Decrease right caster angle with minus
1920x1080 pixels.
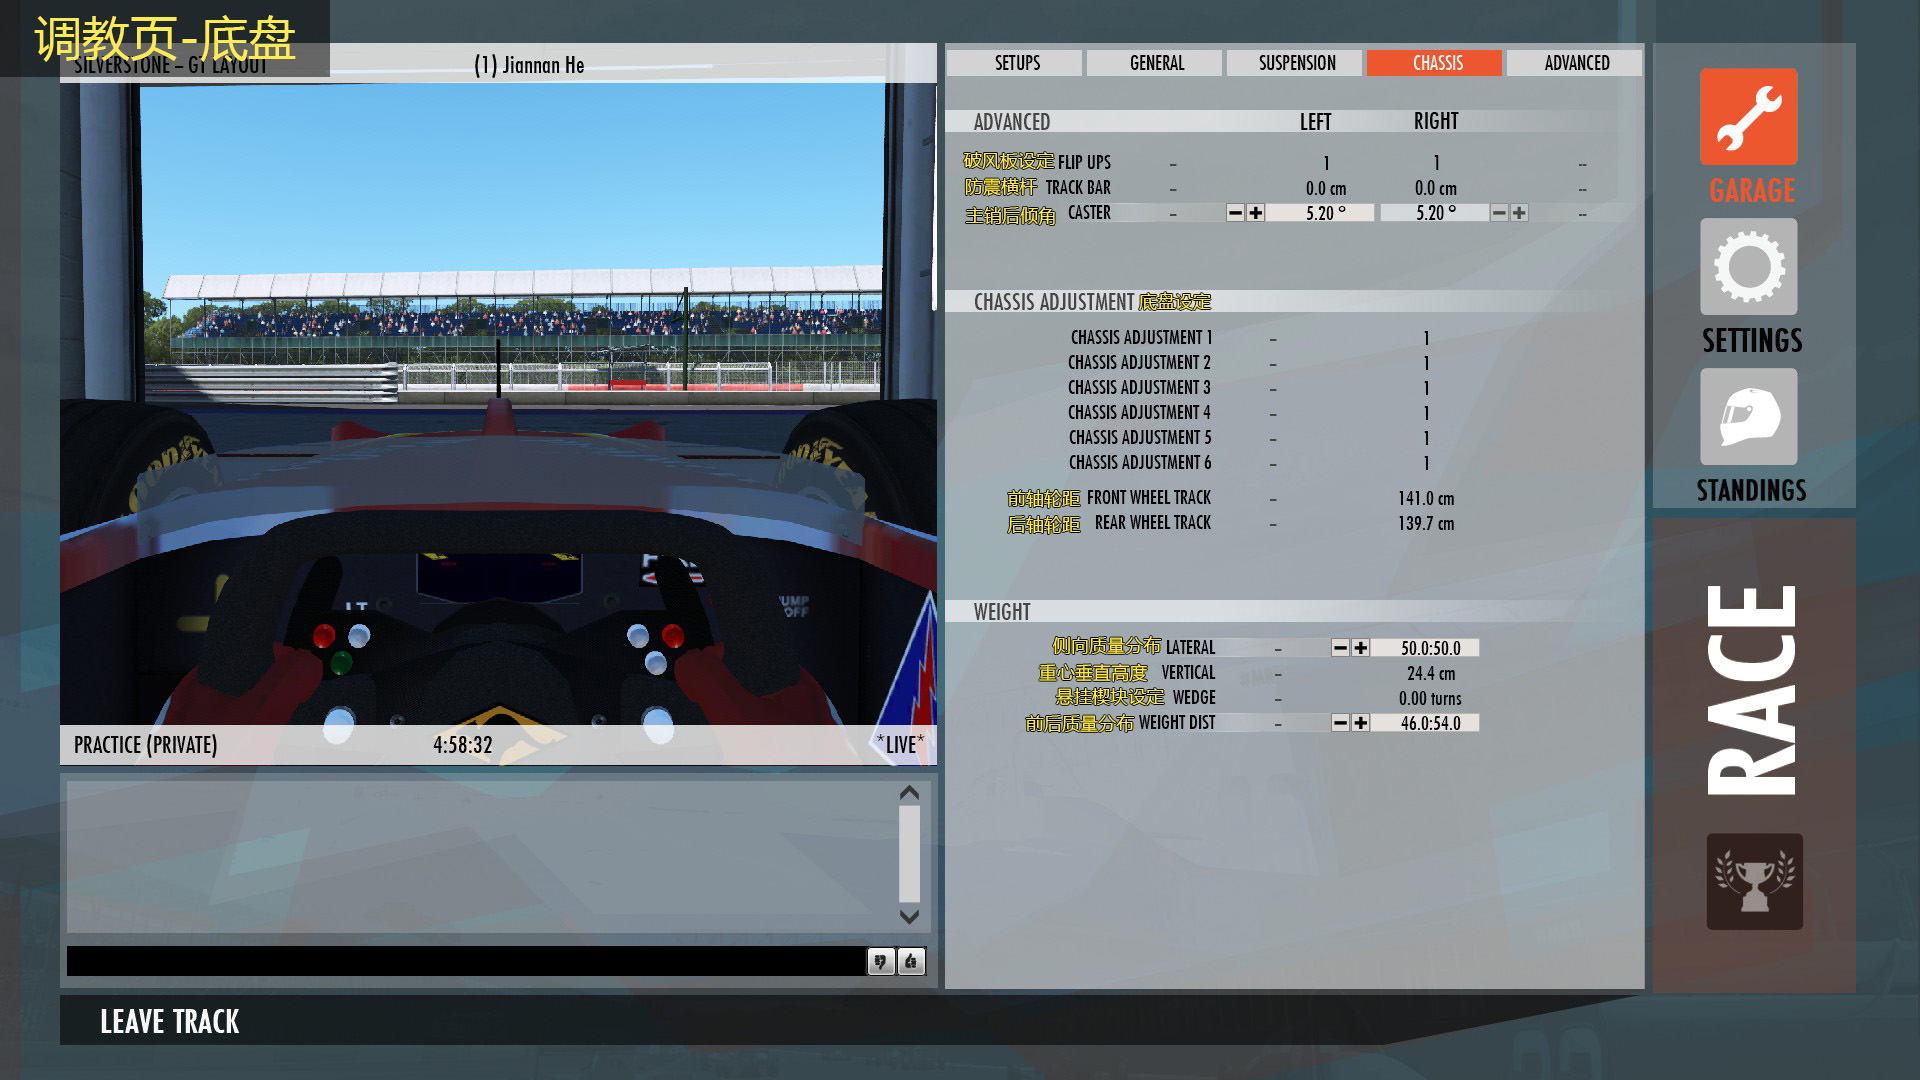(x=1499, y=213)
